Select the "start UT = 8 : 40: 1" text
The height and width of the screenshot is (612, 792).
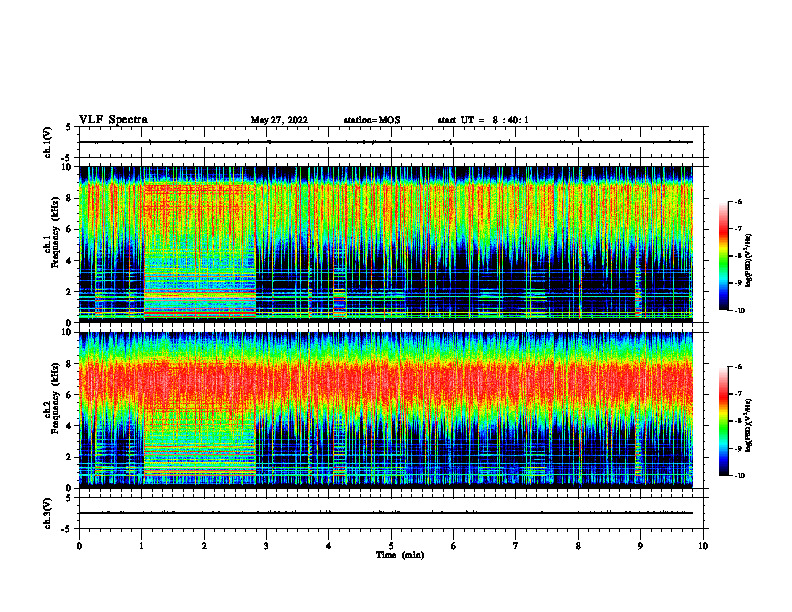coord(483,120)
